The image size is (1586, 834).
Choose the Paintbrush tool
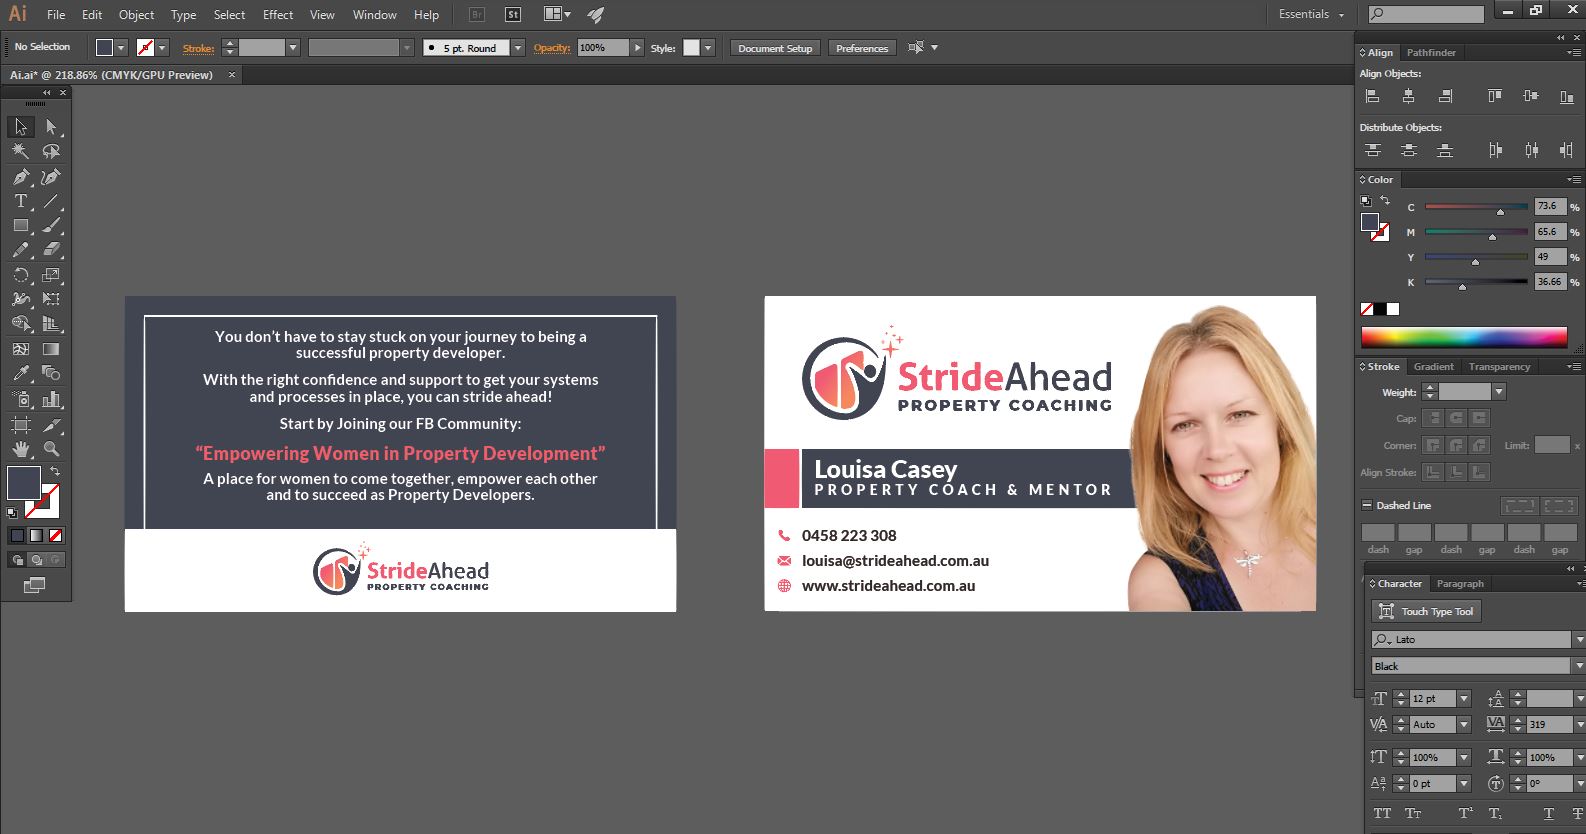pyautogui.click(x=51, y=226)
